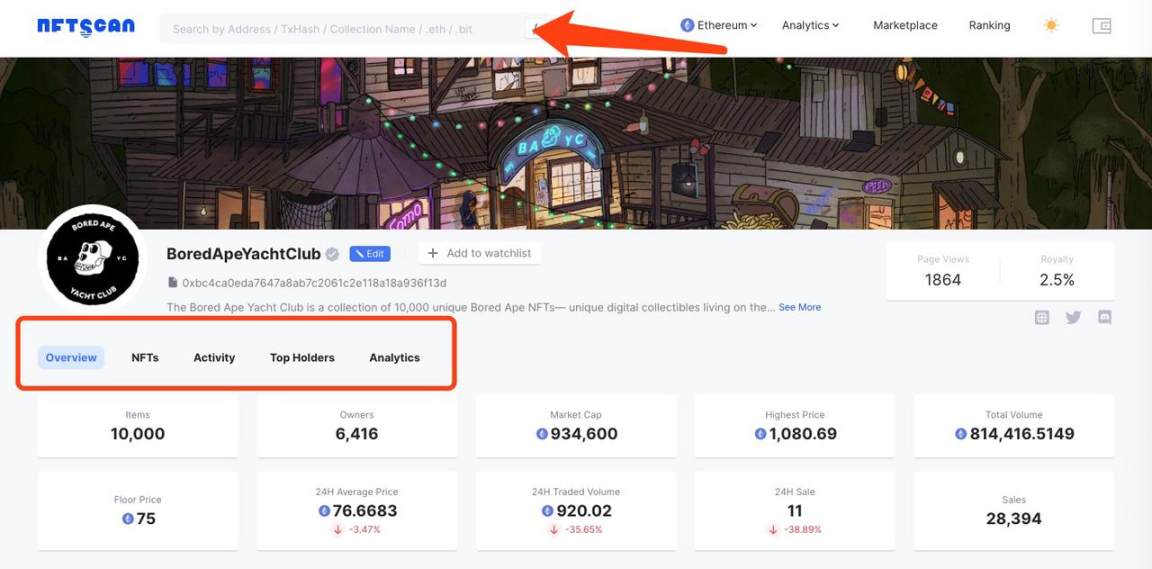
Task: Open the wallet icon in header
Action: coord(1101,26)
